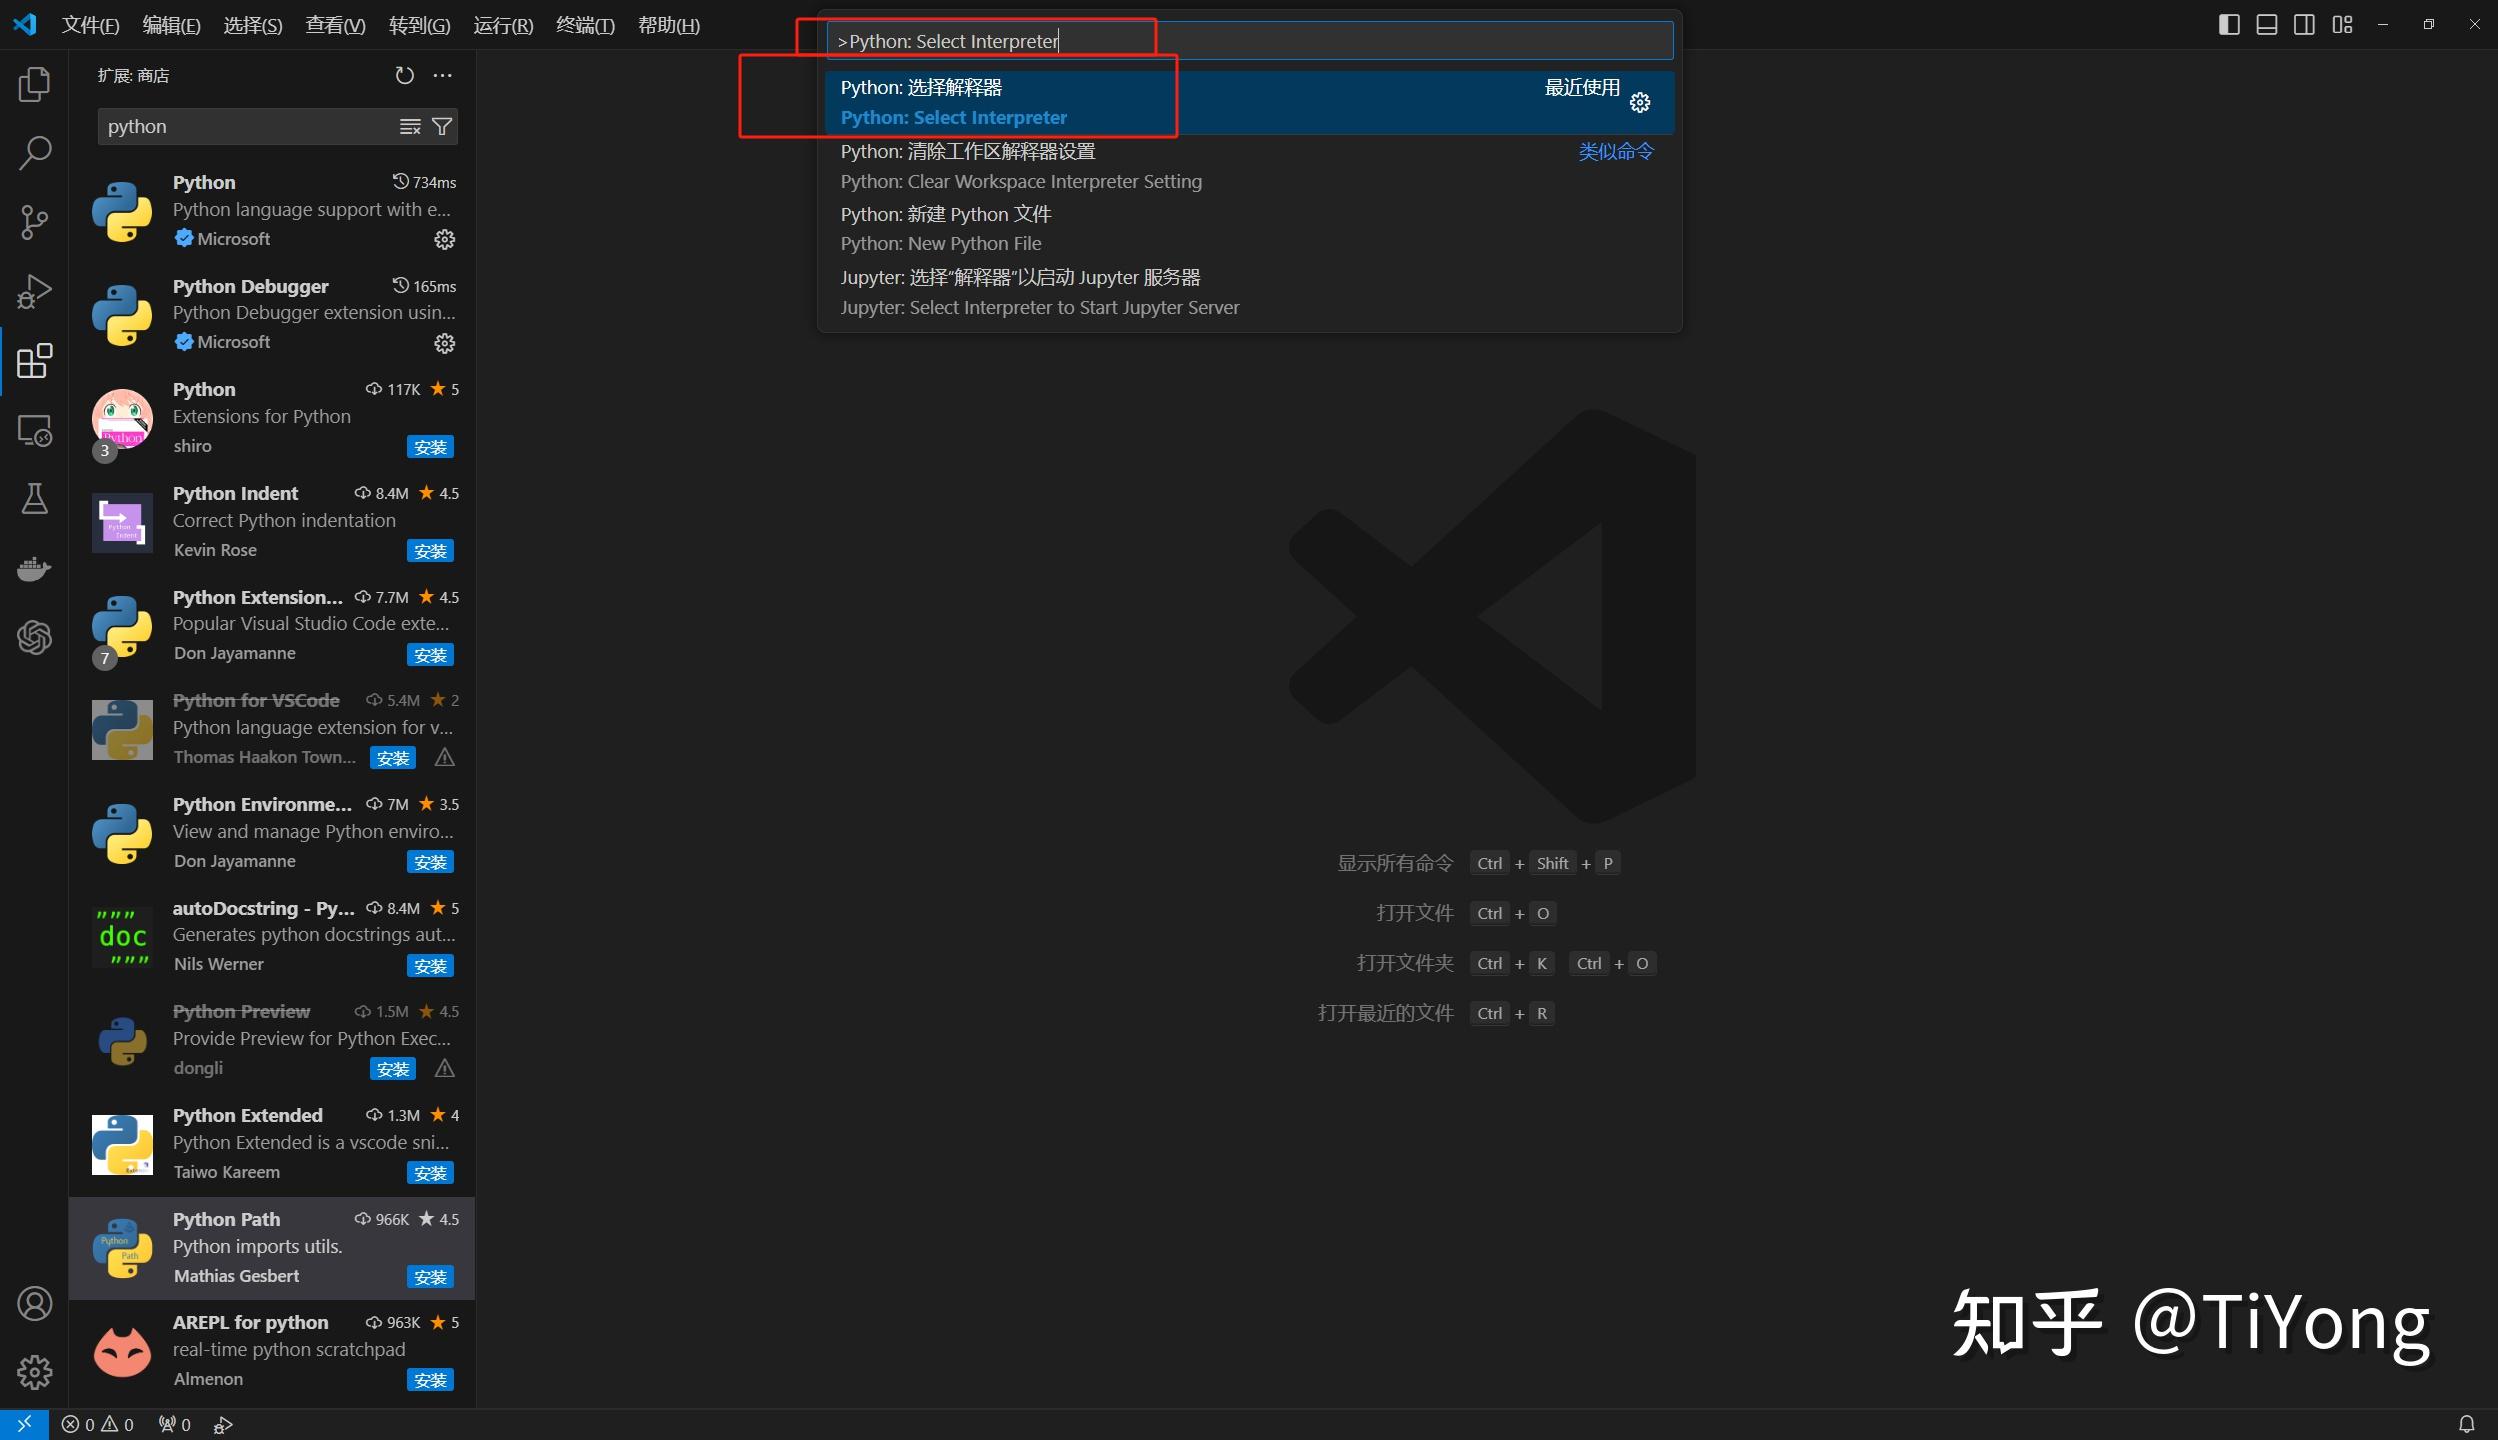Toggle primary side bar layout button
Viewport: 2498px width, 1440px height.
(x=2228, y=25)
